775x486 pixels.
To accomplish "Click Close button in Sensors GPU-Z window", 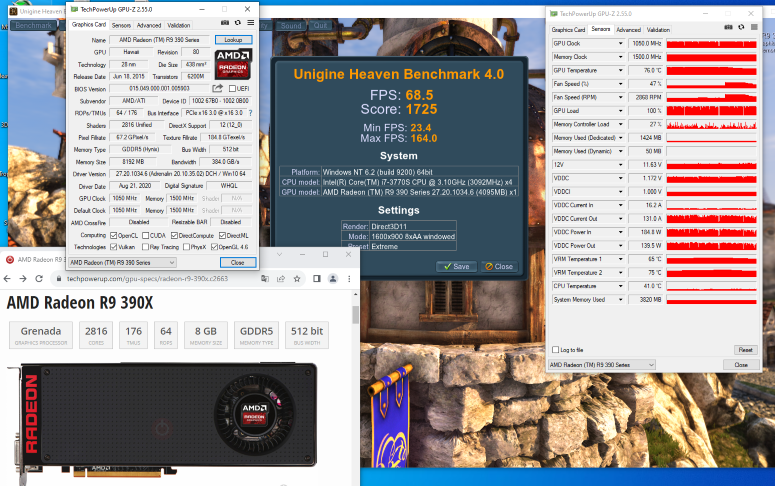I will point(741,365).
